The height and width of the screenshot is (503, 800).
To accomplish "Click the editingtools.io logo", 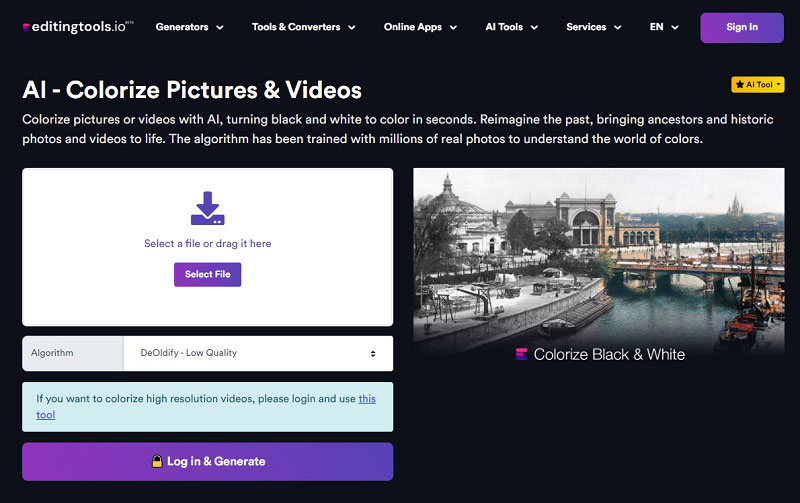I will tap(78, 27).
